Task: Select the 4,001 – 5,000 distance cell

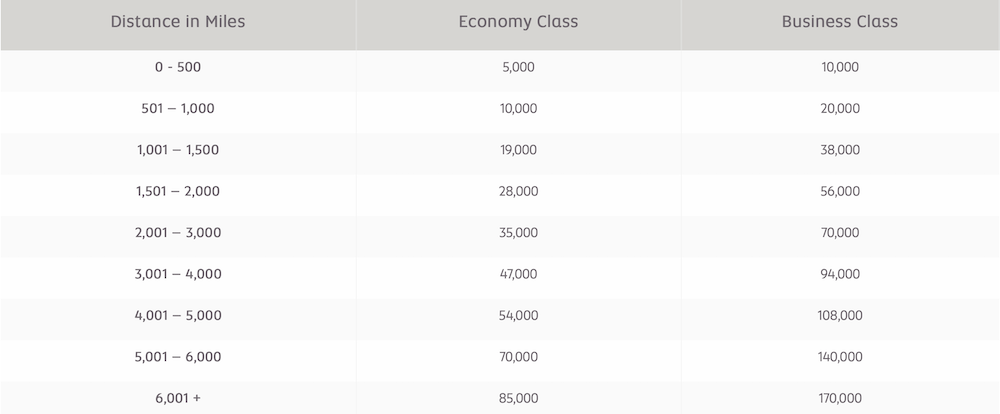Action: [x=178, y=316]
